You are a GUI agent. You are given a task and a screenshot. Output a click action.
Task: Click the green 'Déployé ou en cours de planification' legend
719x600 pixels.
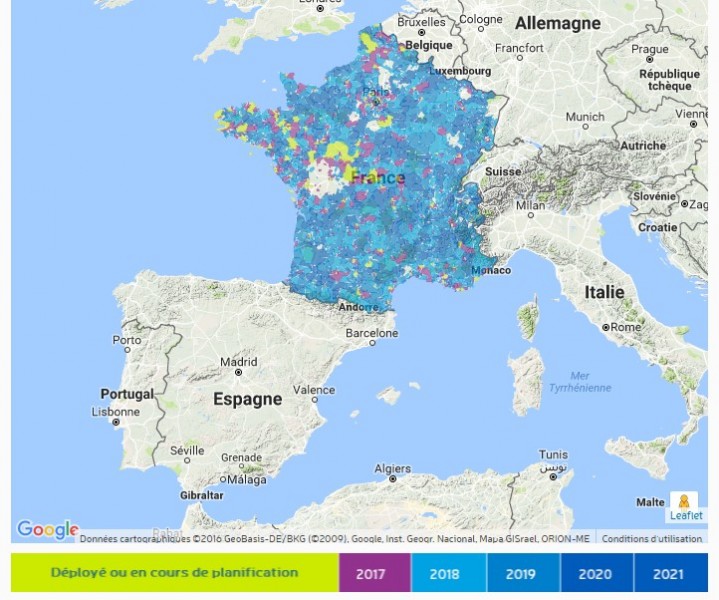pyautogui.click(x=175, y=573)
